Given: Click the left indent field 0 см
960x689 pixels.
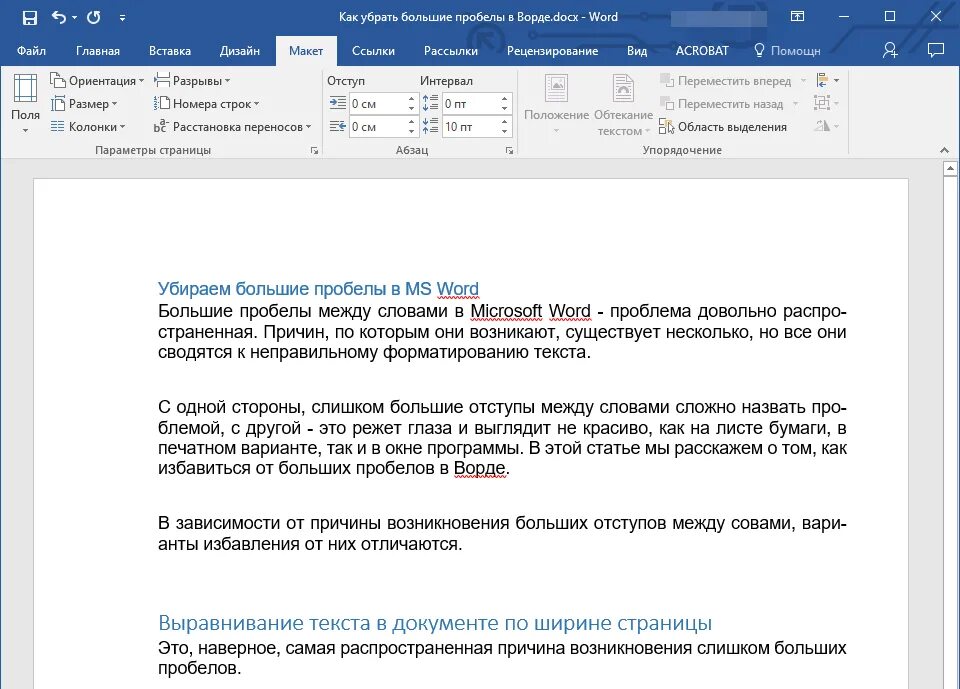Looking at the screenshot, I should click(x=377, y=104).
